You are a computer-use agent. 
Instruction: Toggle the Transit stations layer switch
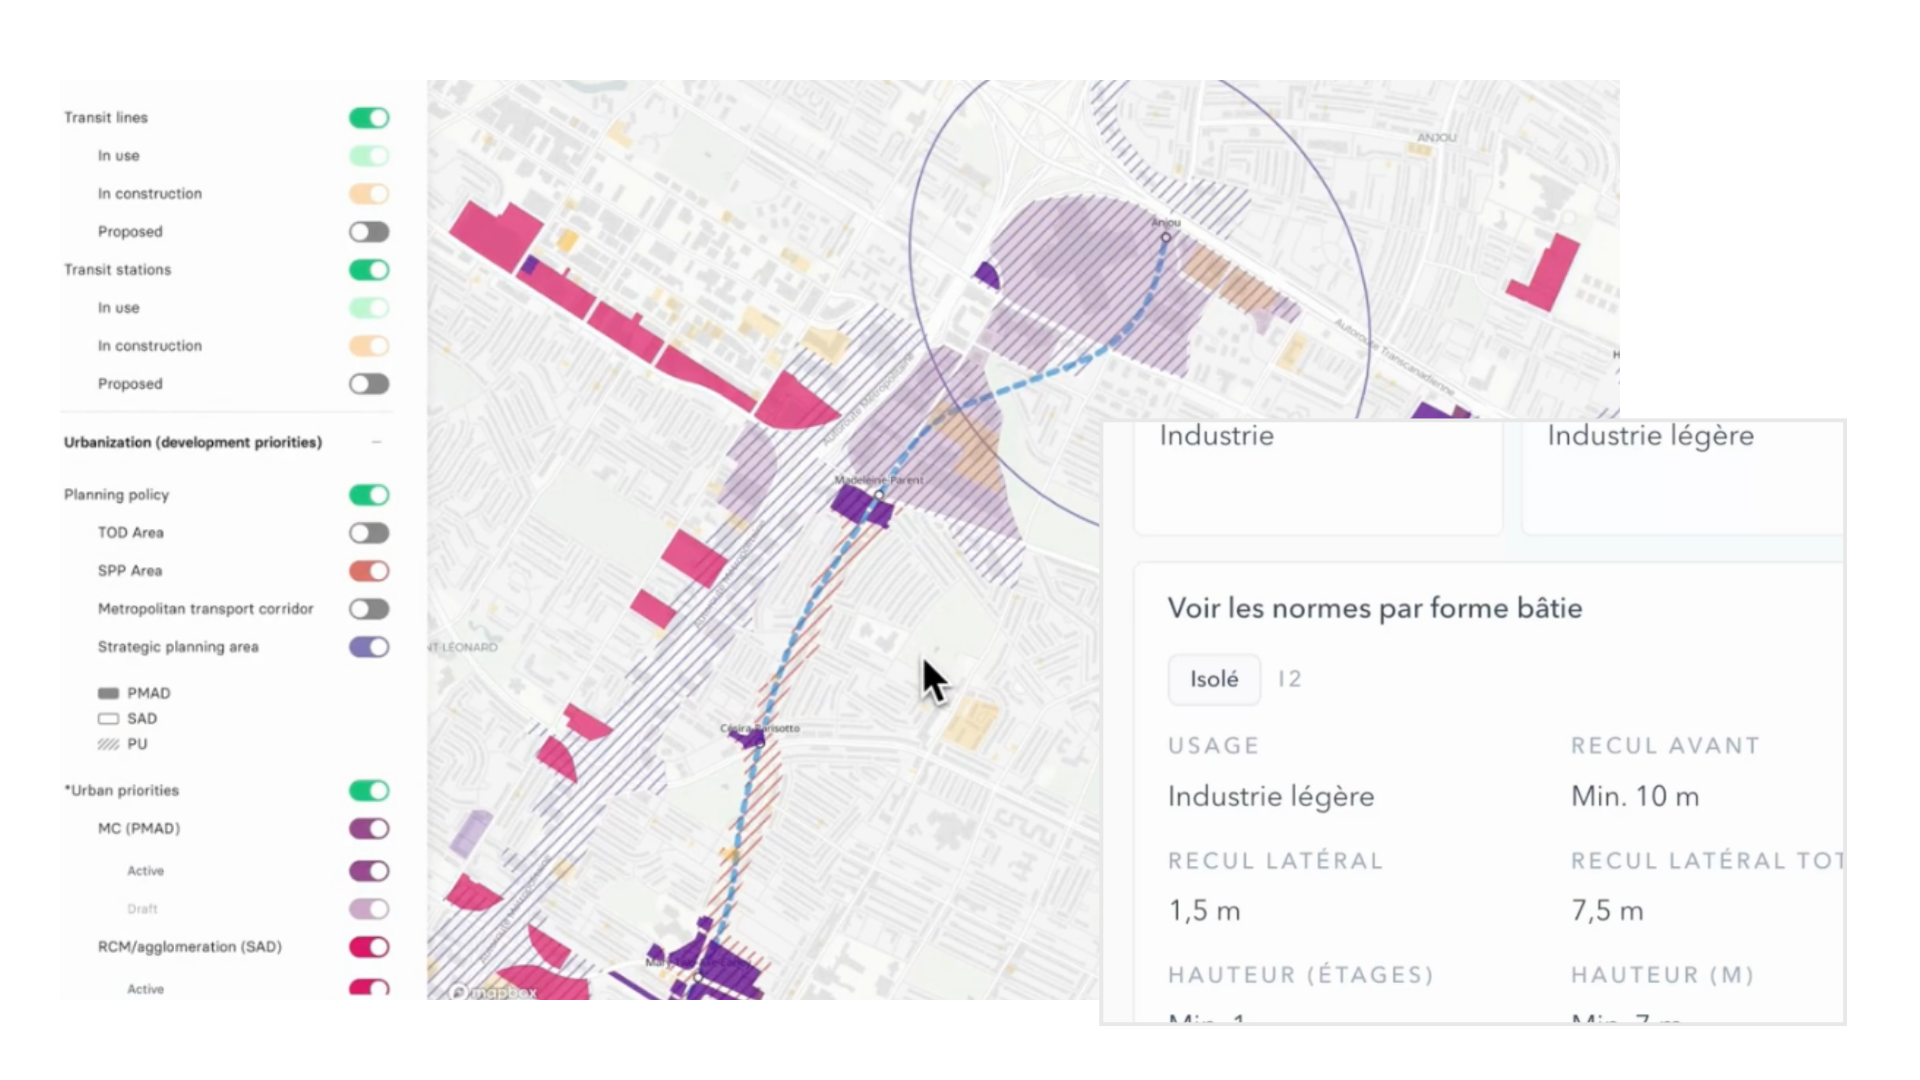click(x=369, y=270)
